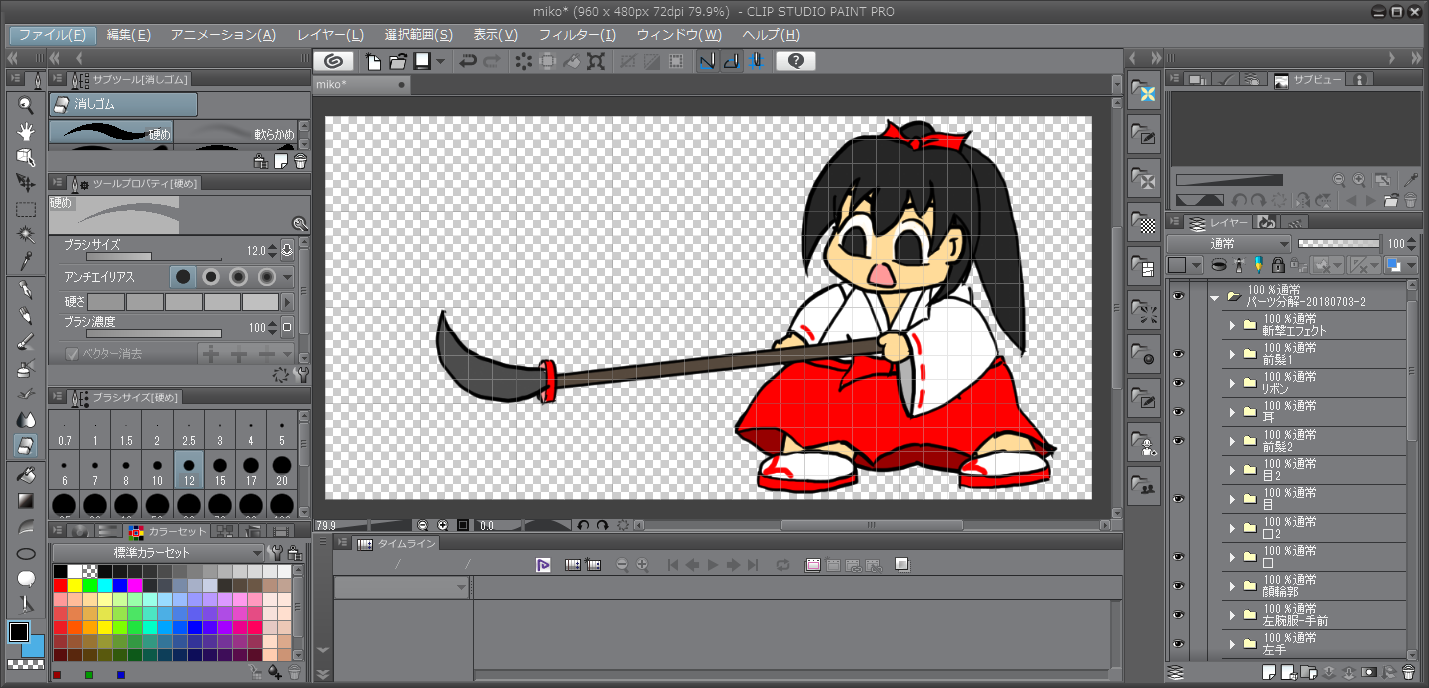Image resolution: width=1429 pixels, height=688 pixels.
Task: Click the Undo arrow icon
Action: coord(468,61)
